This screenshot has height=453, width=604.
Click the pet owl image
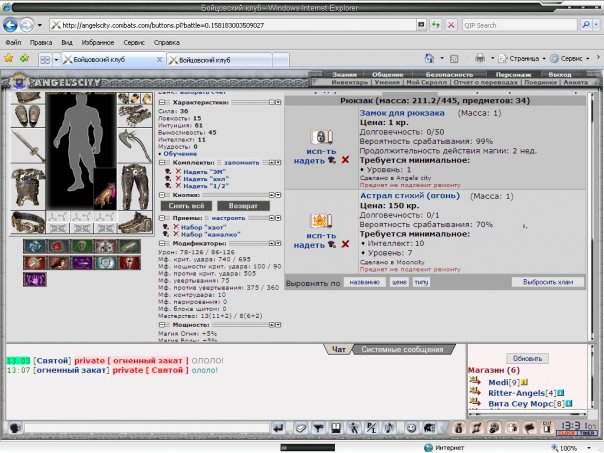[x=105, y=189]
